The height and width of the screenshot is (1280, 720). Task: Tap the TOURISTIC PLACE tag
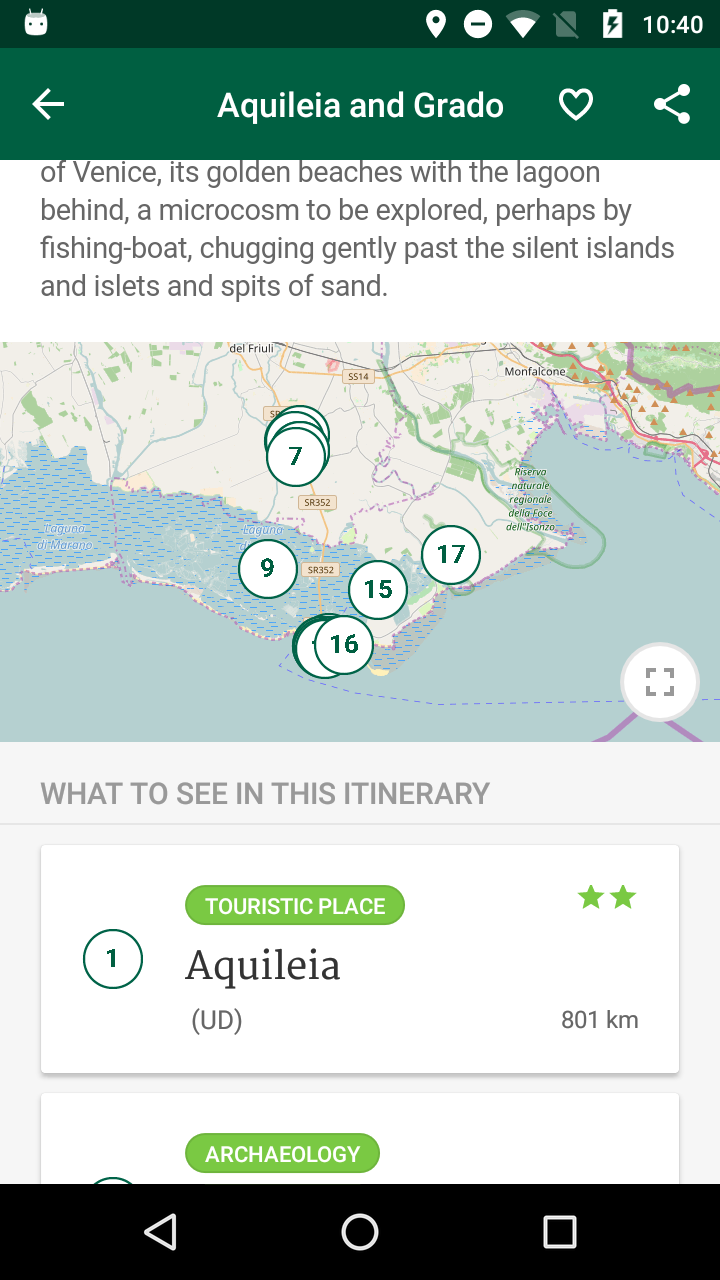(x=295, y=906)
